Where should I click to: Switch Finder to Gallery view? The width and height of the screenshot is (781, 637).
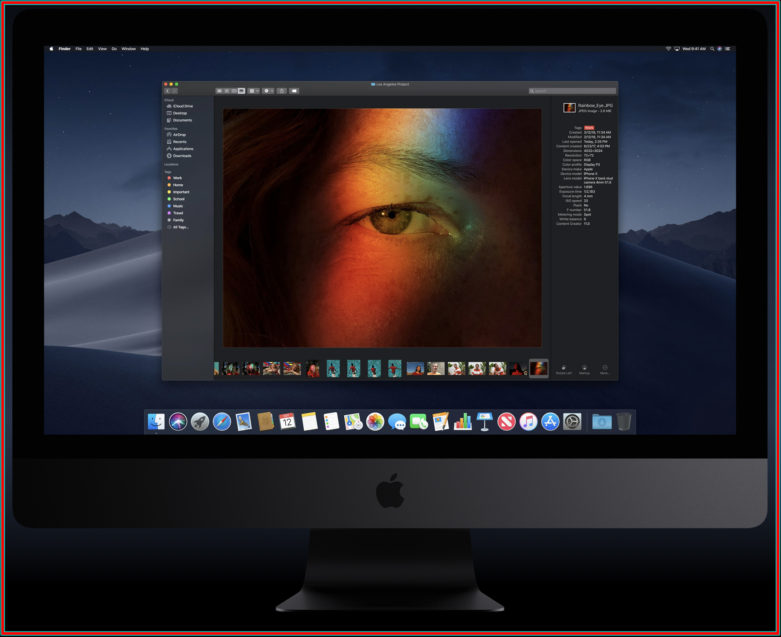coord(242,91)
